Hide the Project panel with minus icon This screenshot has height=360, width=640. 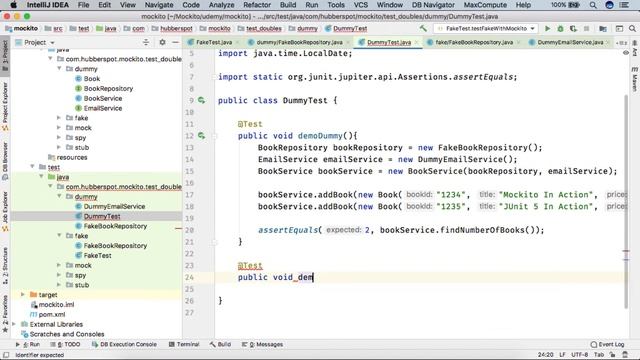(176, 42)
